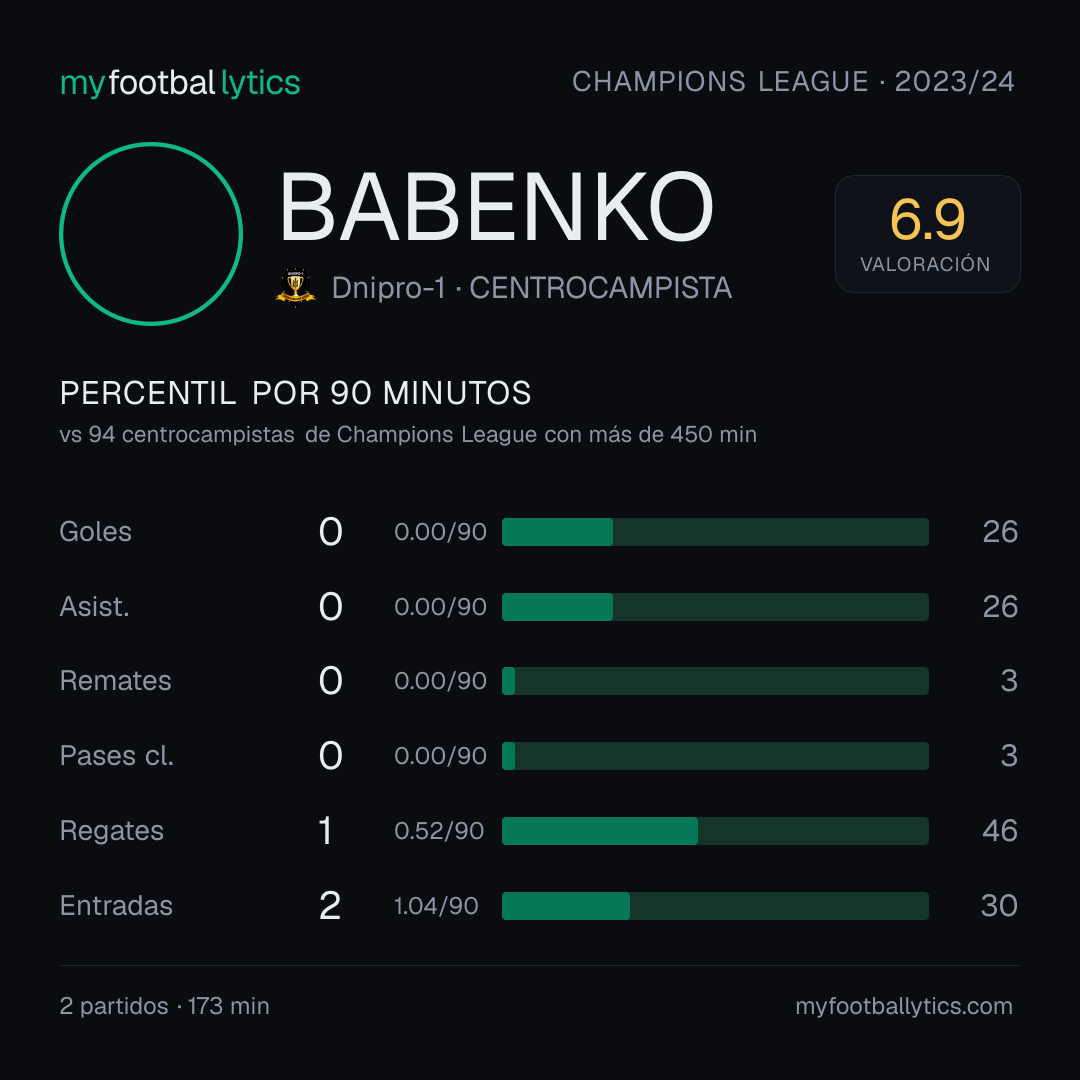Click the Goles stat label
This screenshot has width=1080, height=1080.
point(96,532)
